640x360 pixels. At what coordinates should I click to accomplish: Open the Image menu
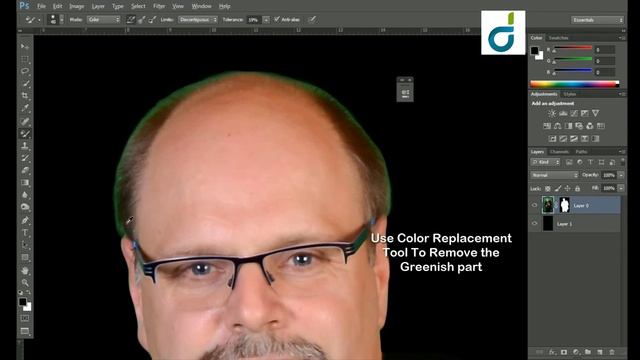point(76,6)
